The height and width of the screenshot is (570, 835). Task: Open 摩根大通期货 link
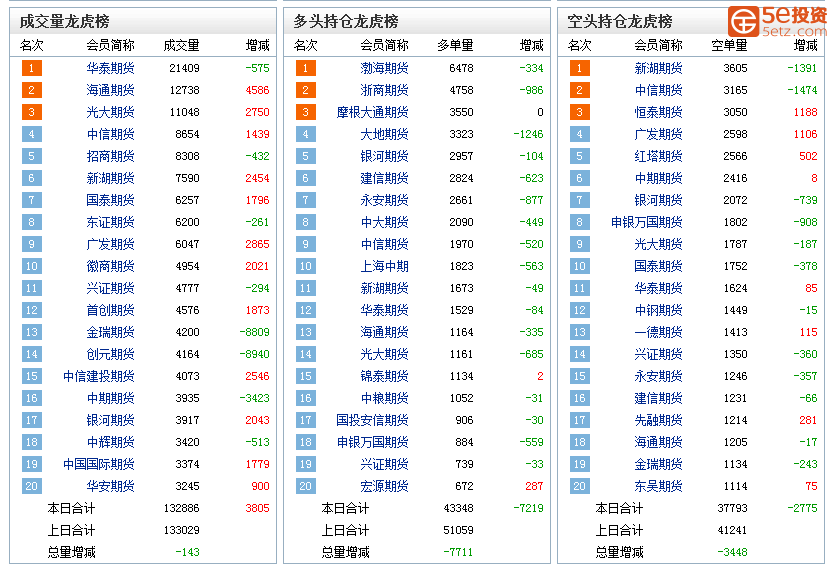(x=373, y=112)
